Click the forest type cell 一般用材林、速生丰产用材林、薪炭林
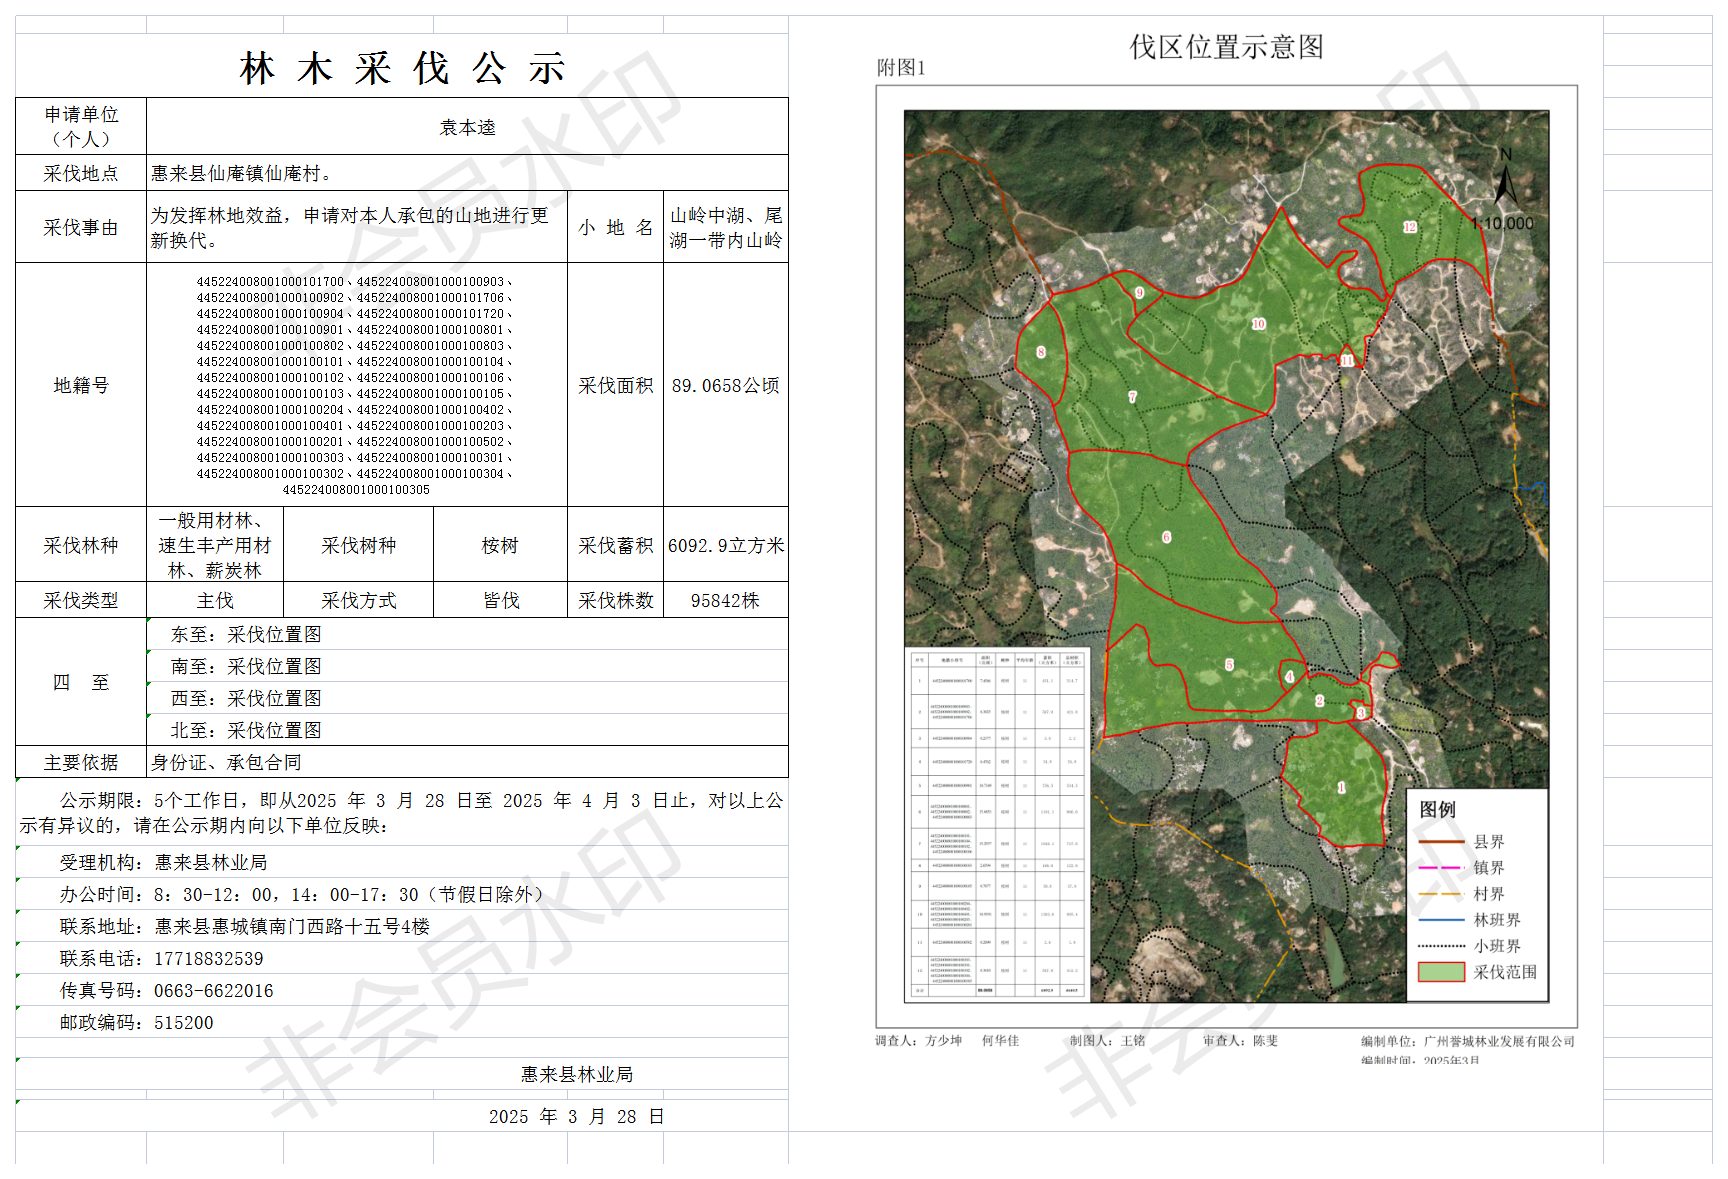Image resolution: width=1728 pixels, height=1179 pixels. 215,545
